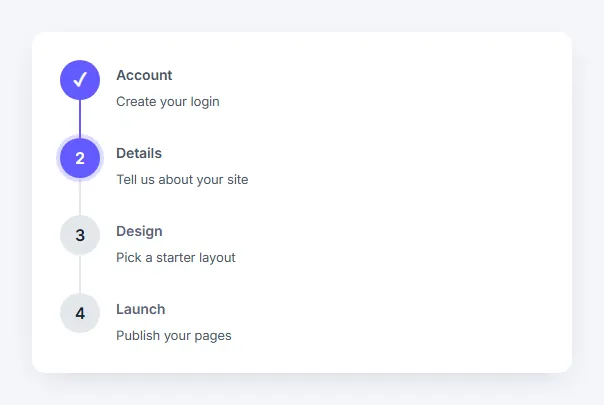The height and width of the screenshot is (405, 604).
Task: Click the 'Pick a starter layout' text
Action: [176, 257]
